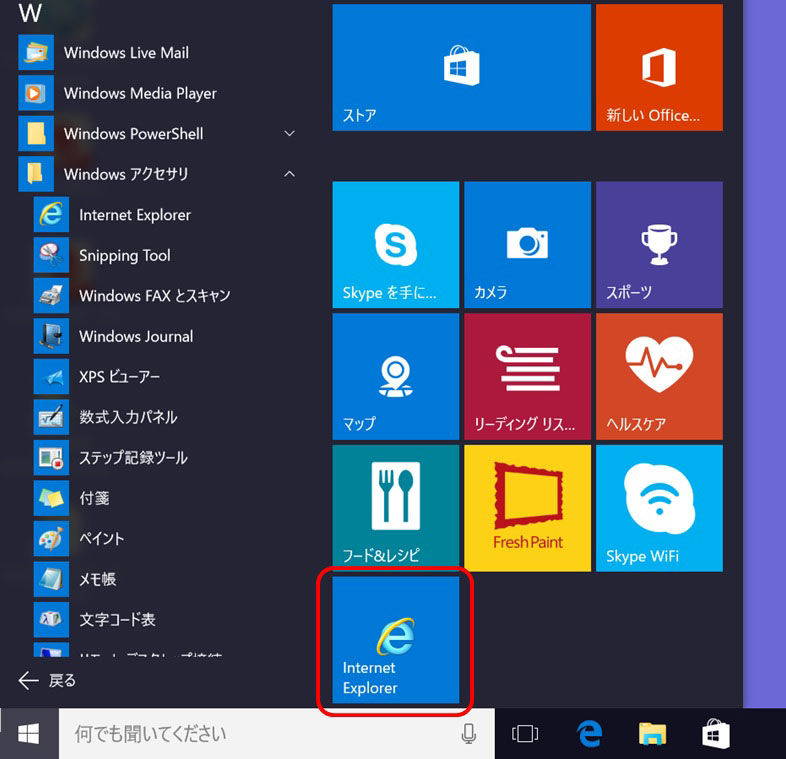786x759 pixels.
Task: Open File Explorer from taskbar
Action: point(652,734)
